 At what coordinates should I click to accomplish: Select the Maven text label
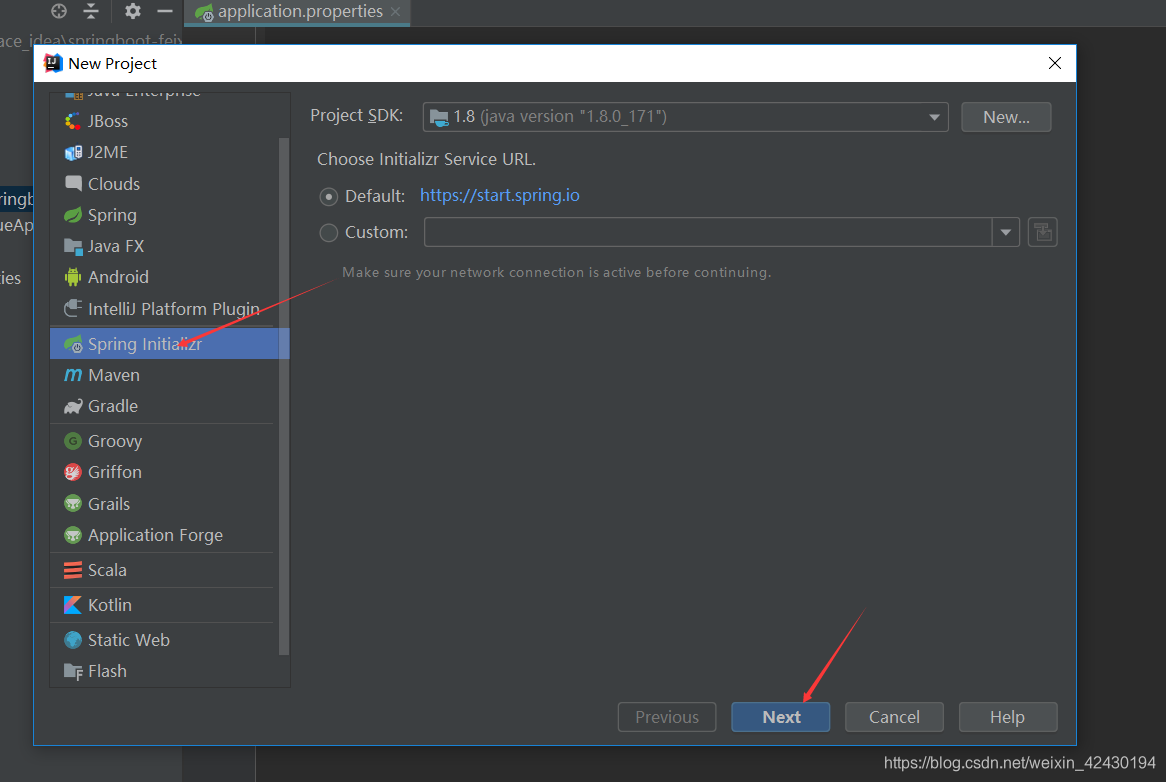[114, 375]
